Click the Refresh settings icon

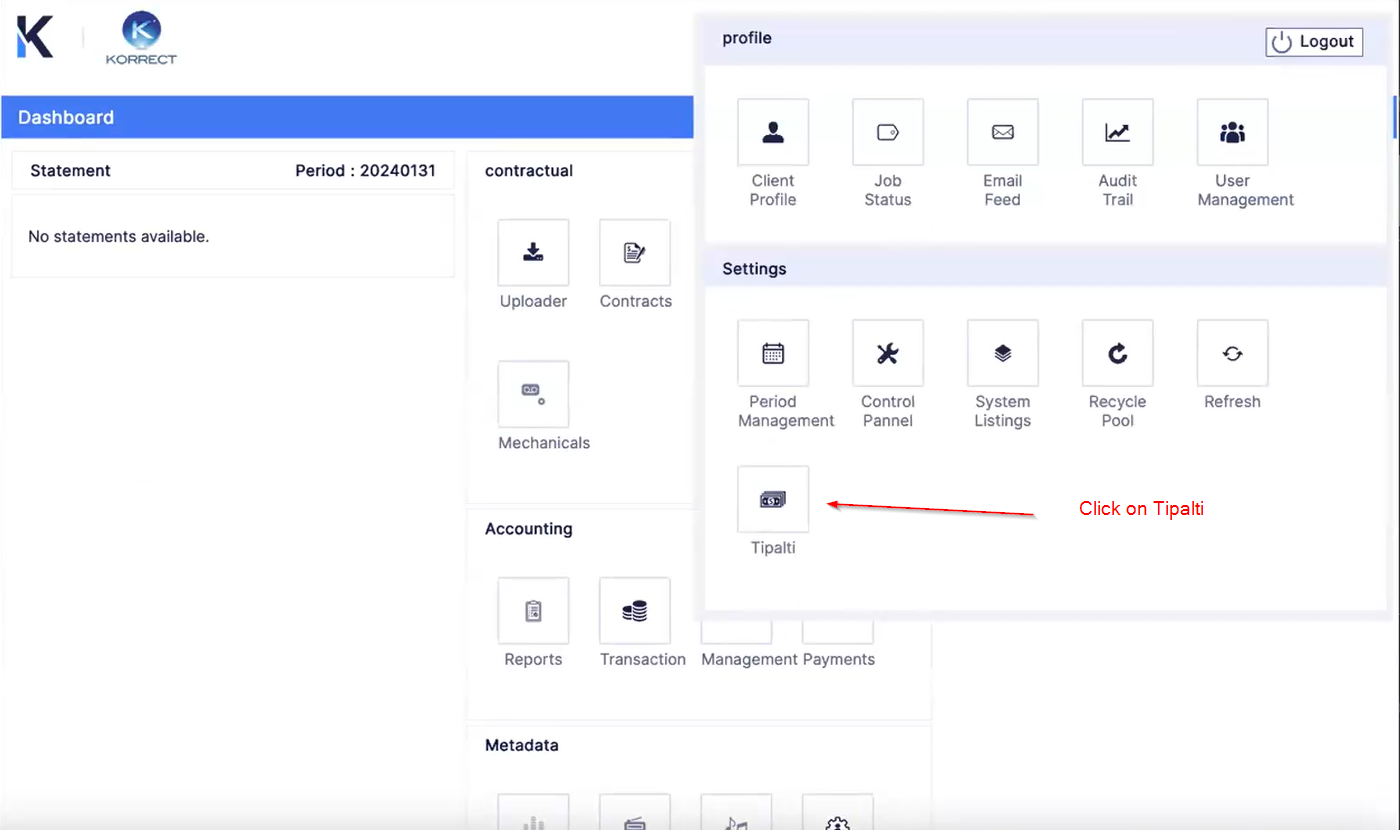tap(1232, 353)
